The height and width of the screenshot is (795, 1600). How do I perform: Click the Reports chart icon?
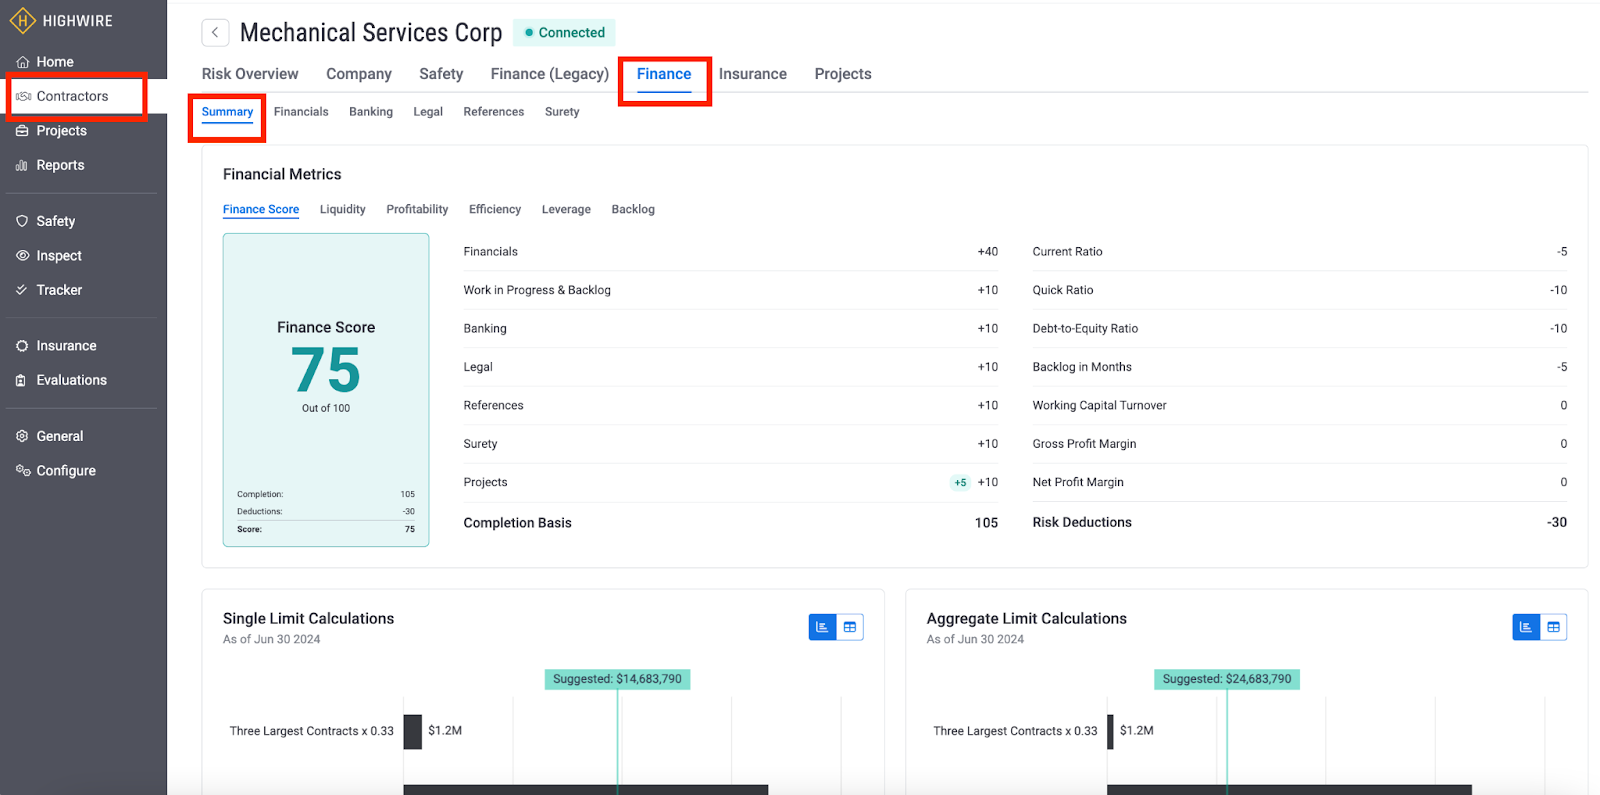click(22, 166)
